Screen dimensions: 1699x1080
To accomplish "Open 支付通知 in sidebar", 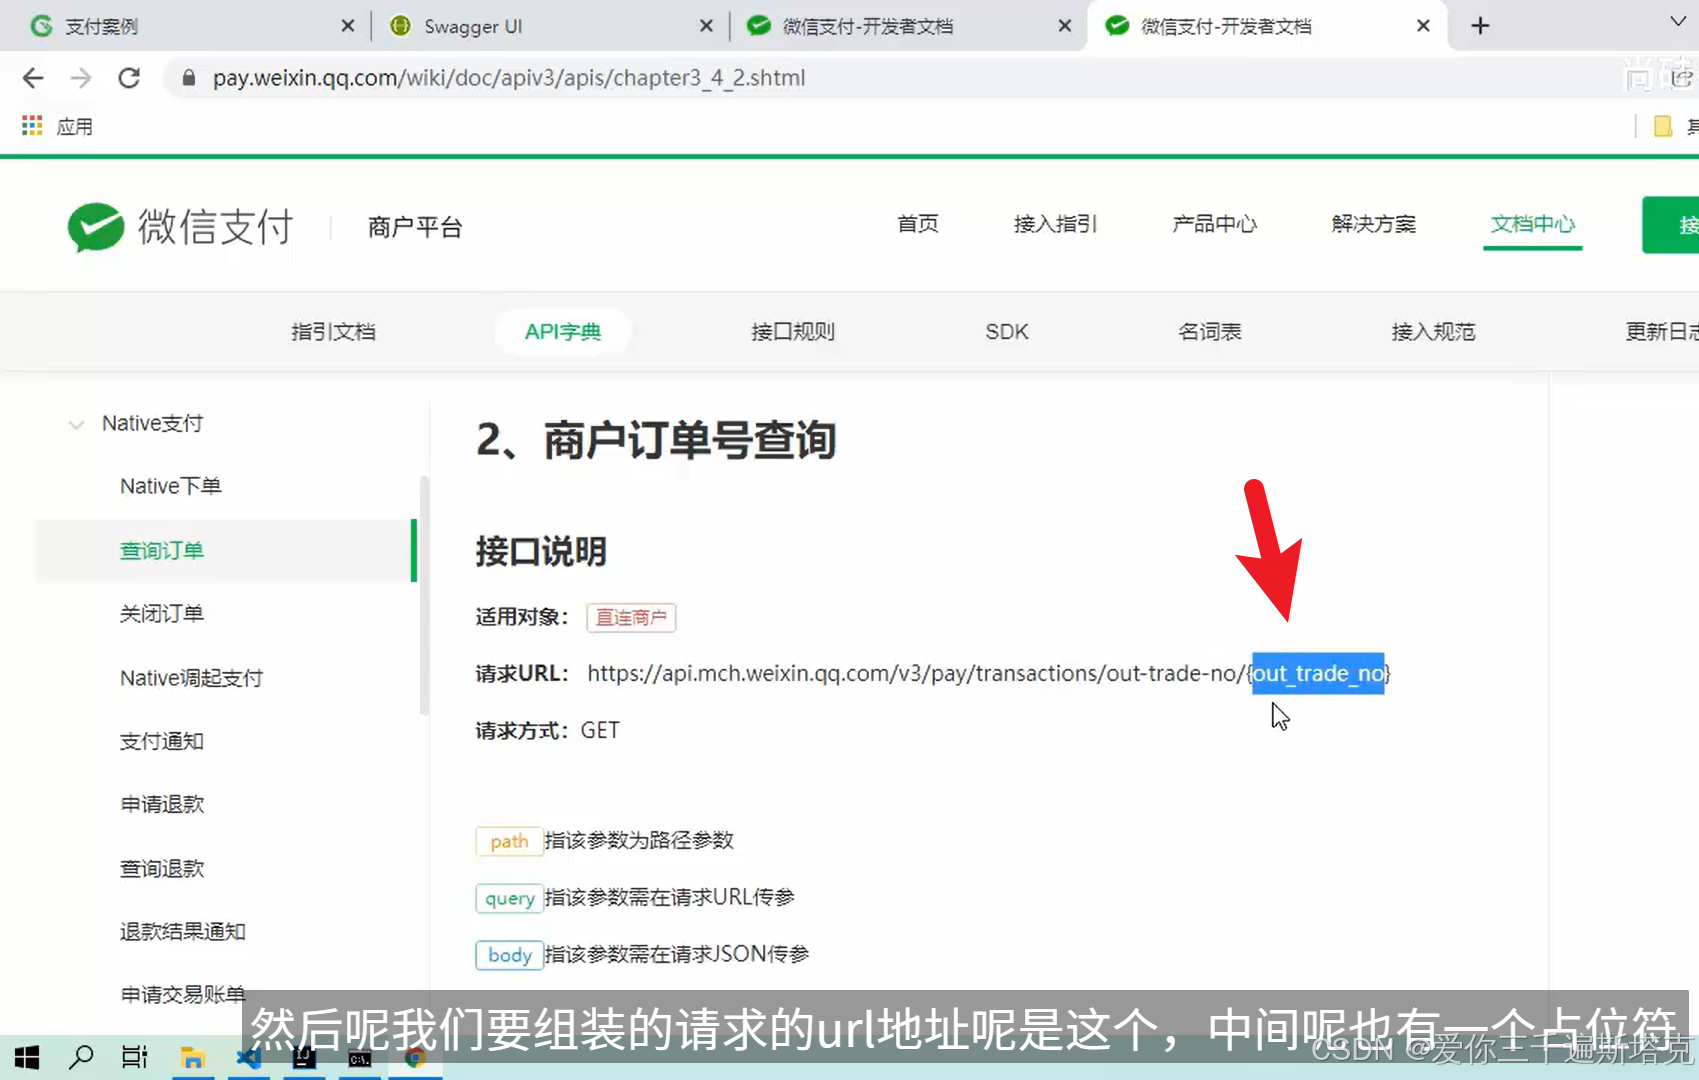I will pos(162,741).
